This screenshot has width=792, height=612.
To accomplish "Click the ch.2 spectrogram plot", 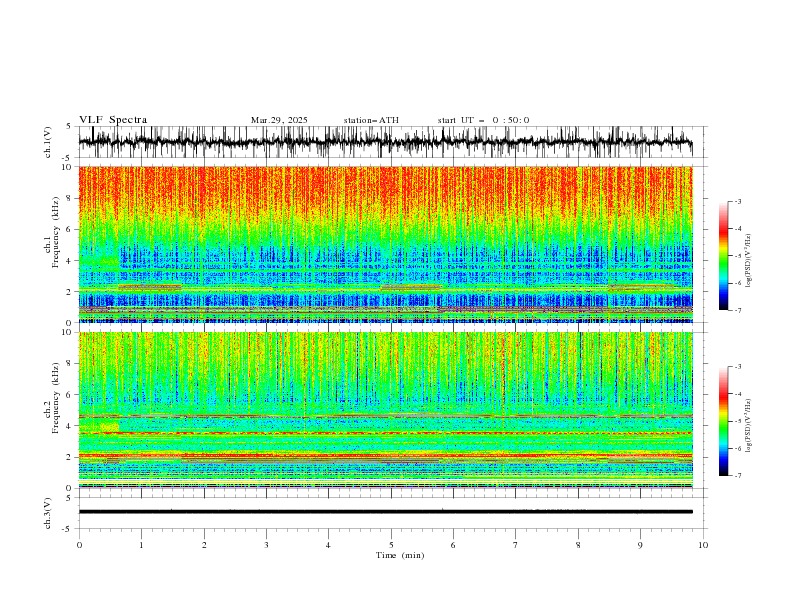I will (385, 410).
